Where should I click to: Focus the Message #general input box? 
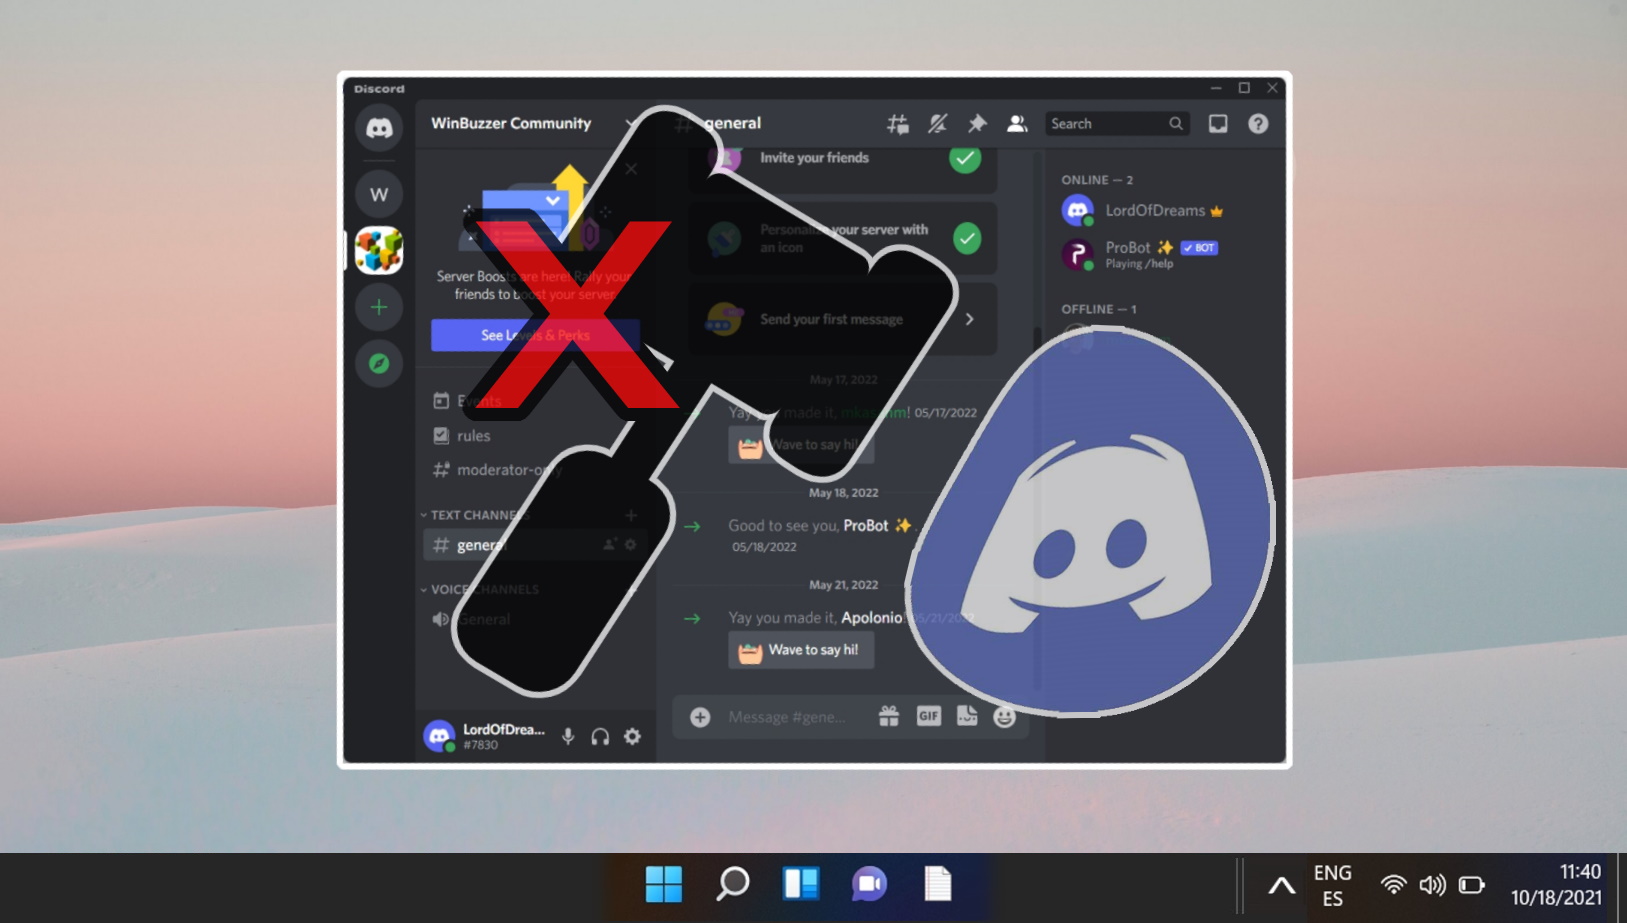click(x=787, y=717)
